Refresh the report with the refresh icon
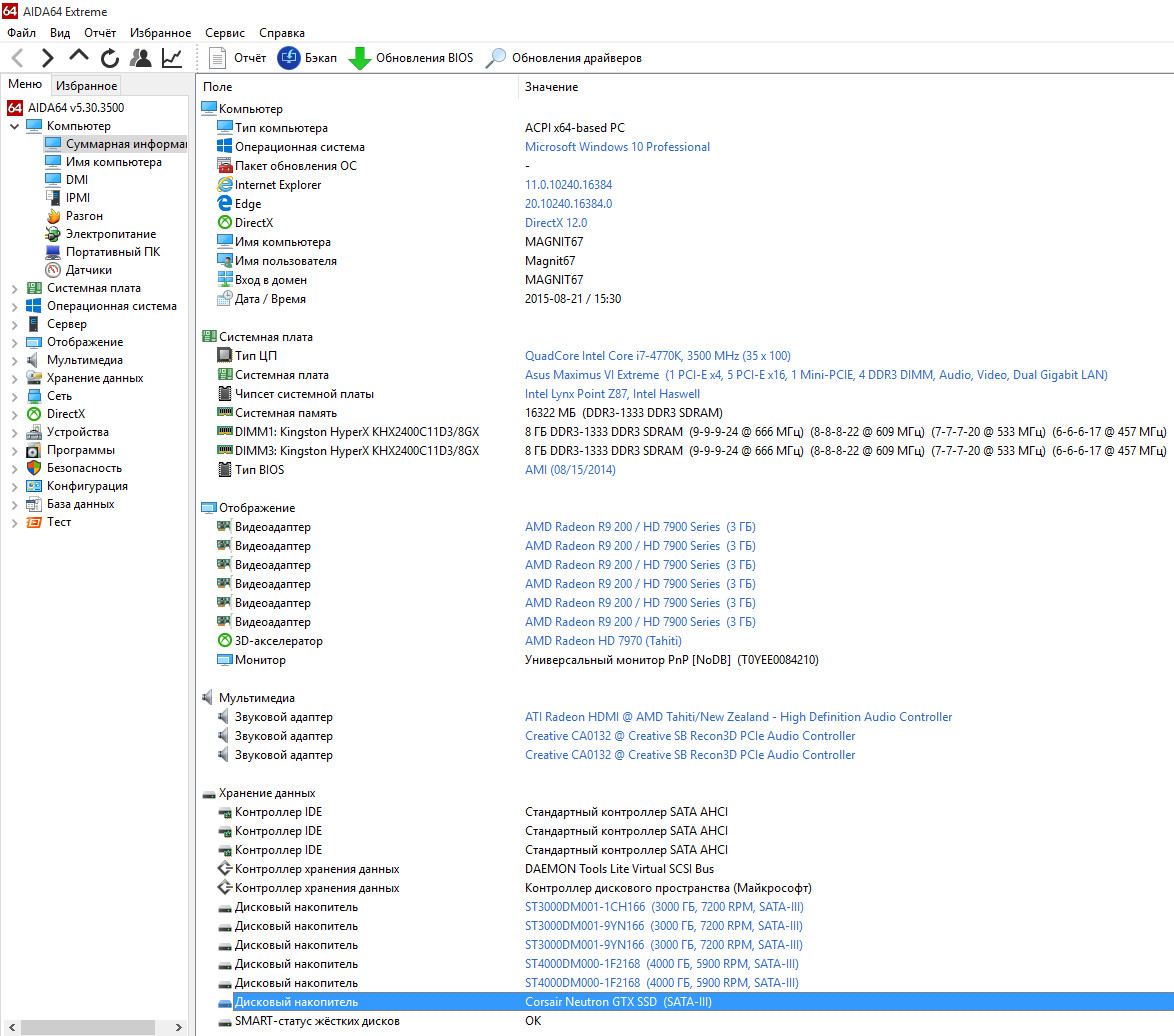The height and width of the screenshot is (1036, 1174). [110, 58]
